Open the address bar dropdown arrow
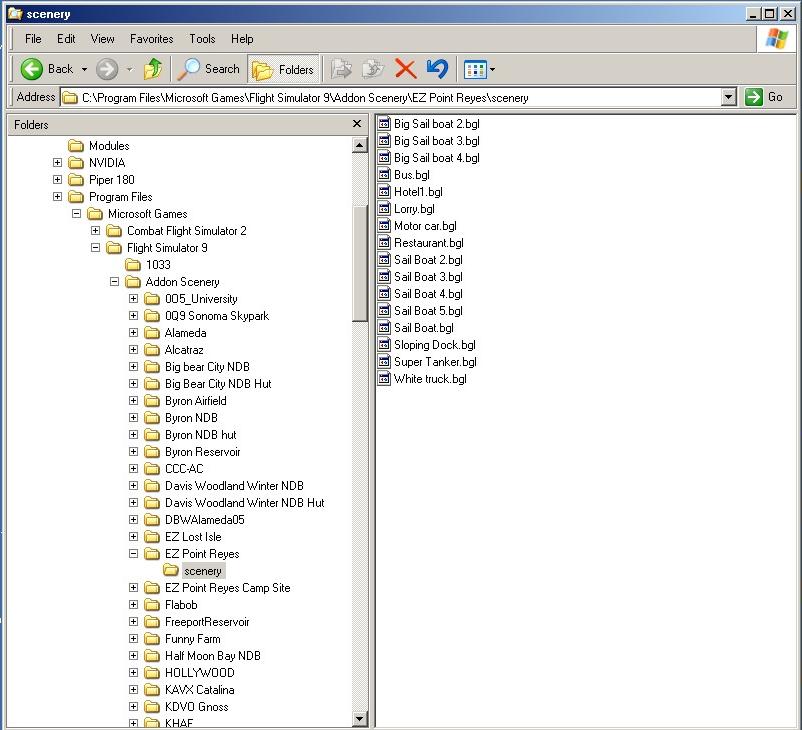This screenshot has height=730, width=802. click(x=729, y=97)
